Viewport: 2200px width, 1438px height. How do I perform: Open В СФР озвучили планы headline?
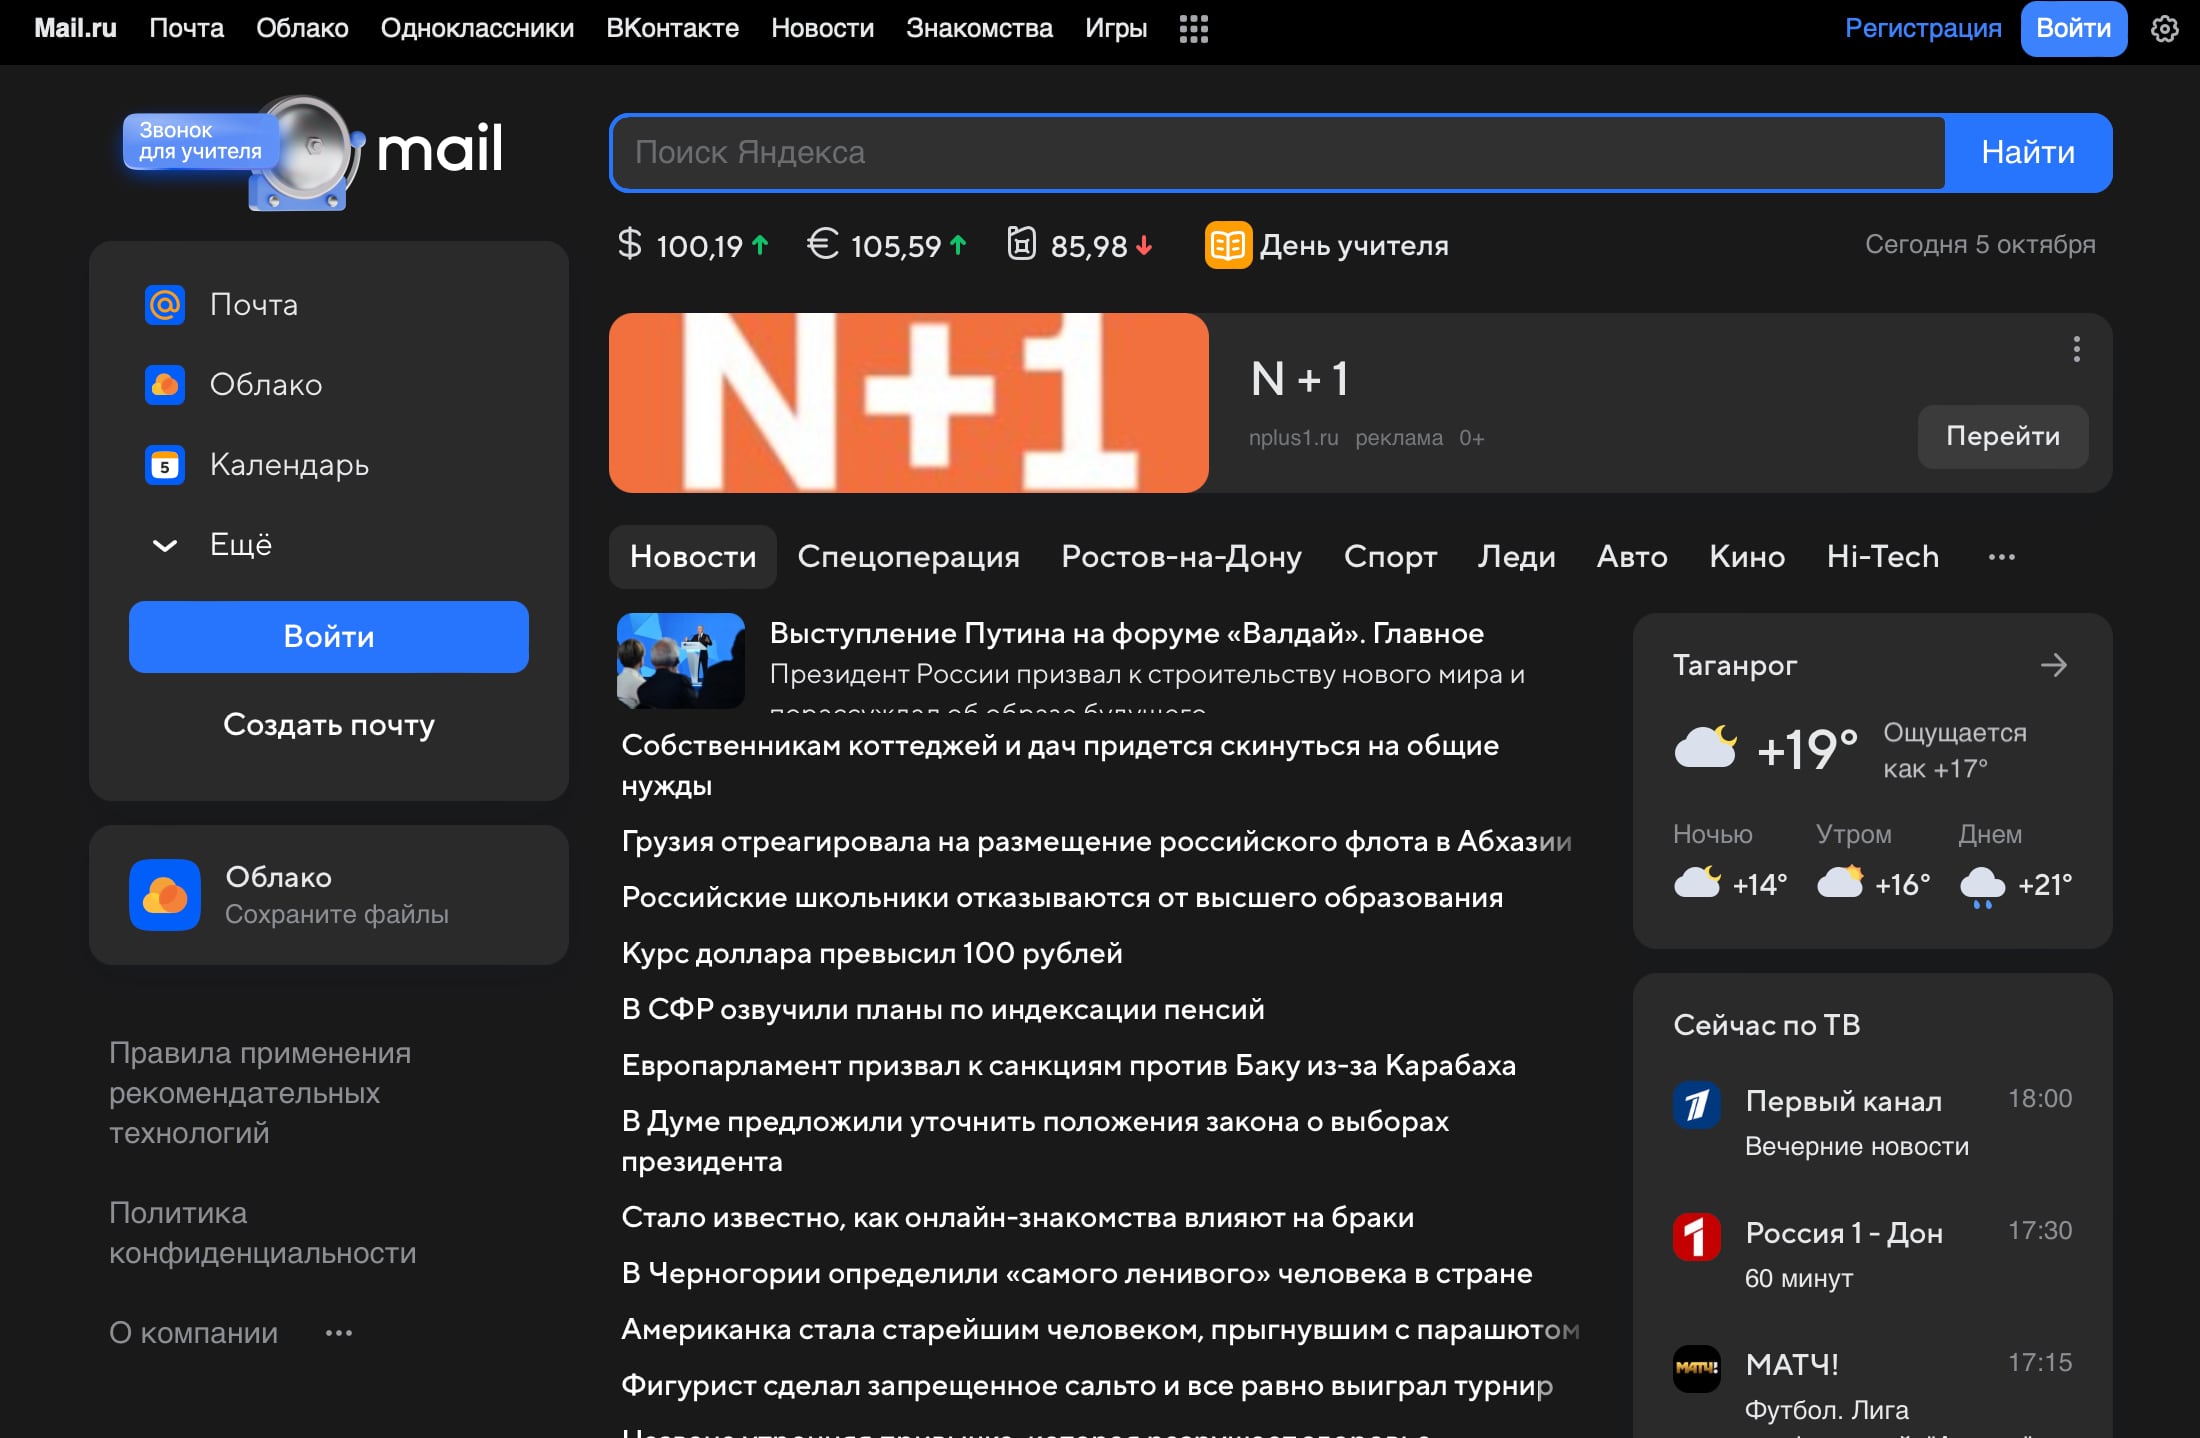(x=943, y=1009)
